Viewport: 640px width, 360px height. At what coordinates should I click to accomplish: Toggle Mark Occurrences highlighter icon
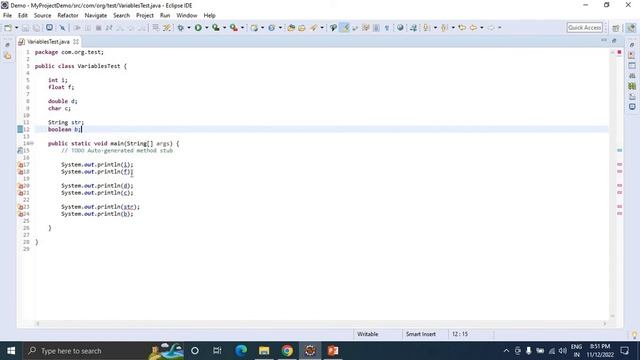pos(345,28)
